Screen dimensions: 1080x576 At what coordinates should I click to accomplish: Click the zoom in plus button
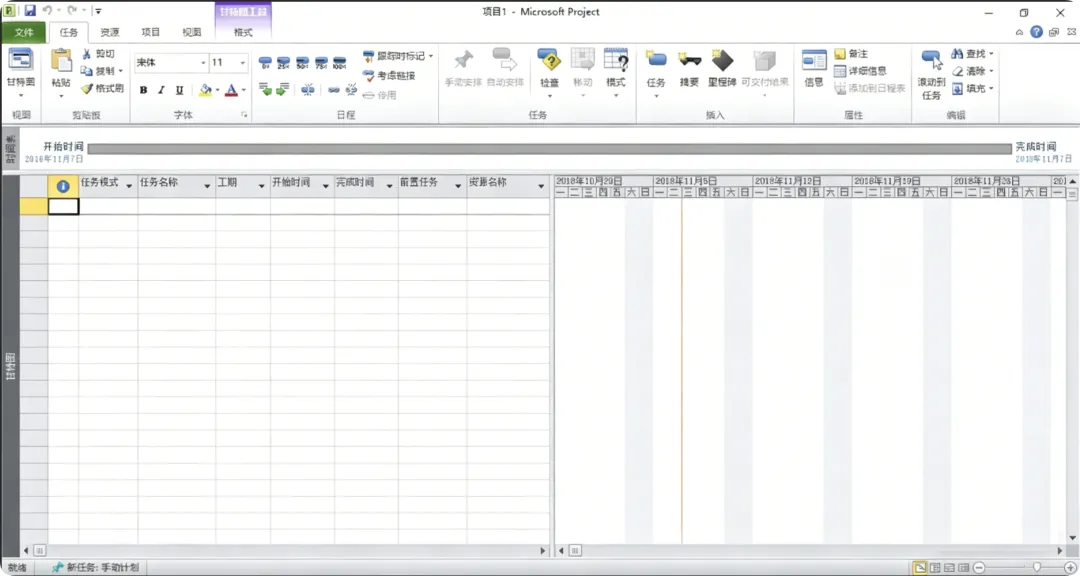1070,568
